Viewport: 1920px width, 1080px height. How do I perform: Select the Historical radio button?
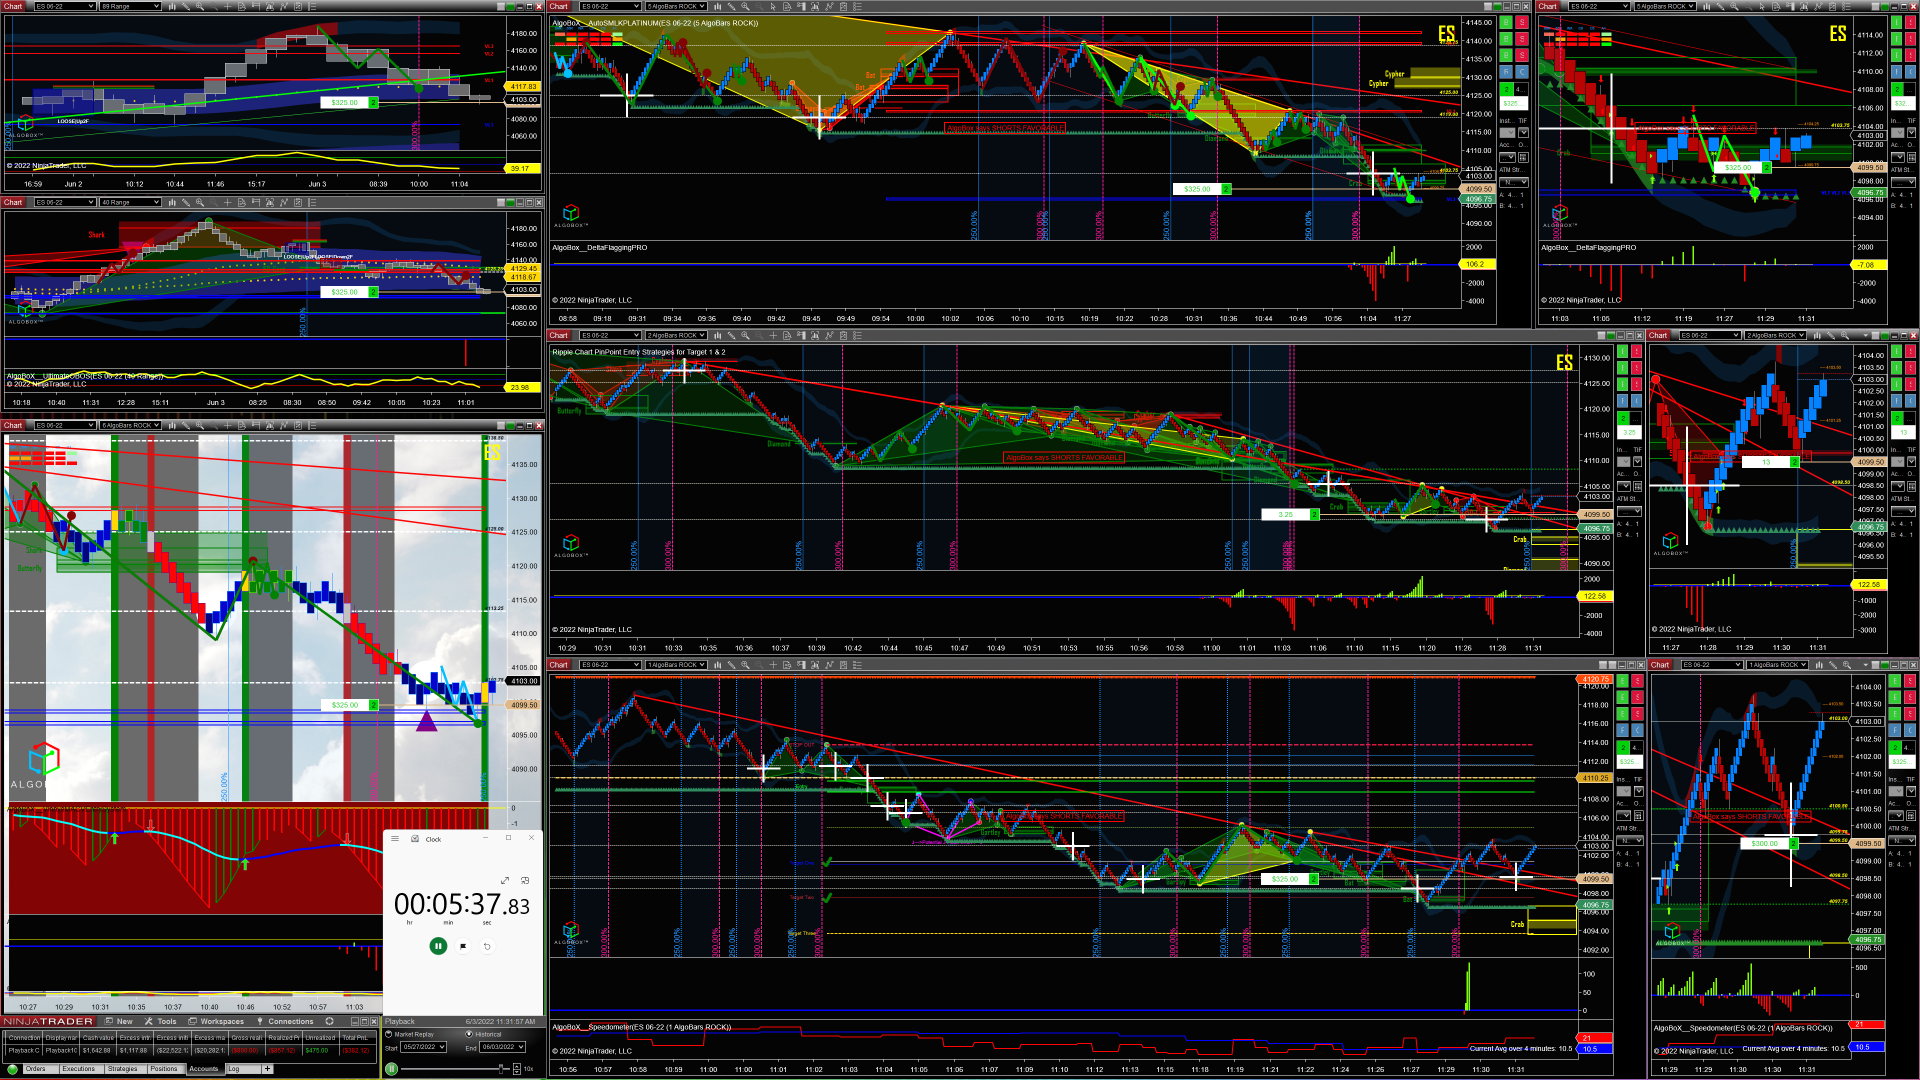click(469, 1034)
